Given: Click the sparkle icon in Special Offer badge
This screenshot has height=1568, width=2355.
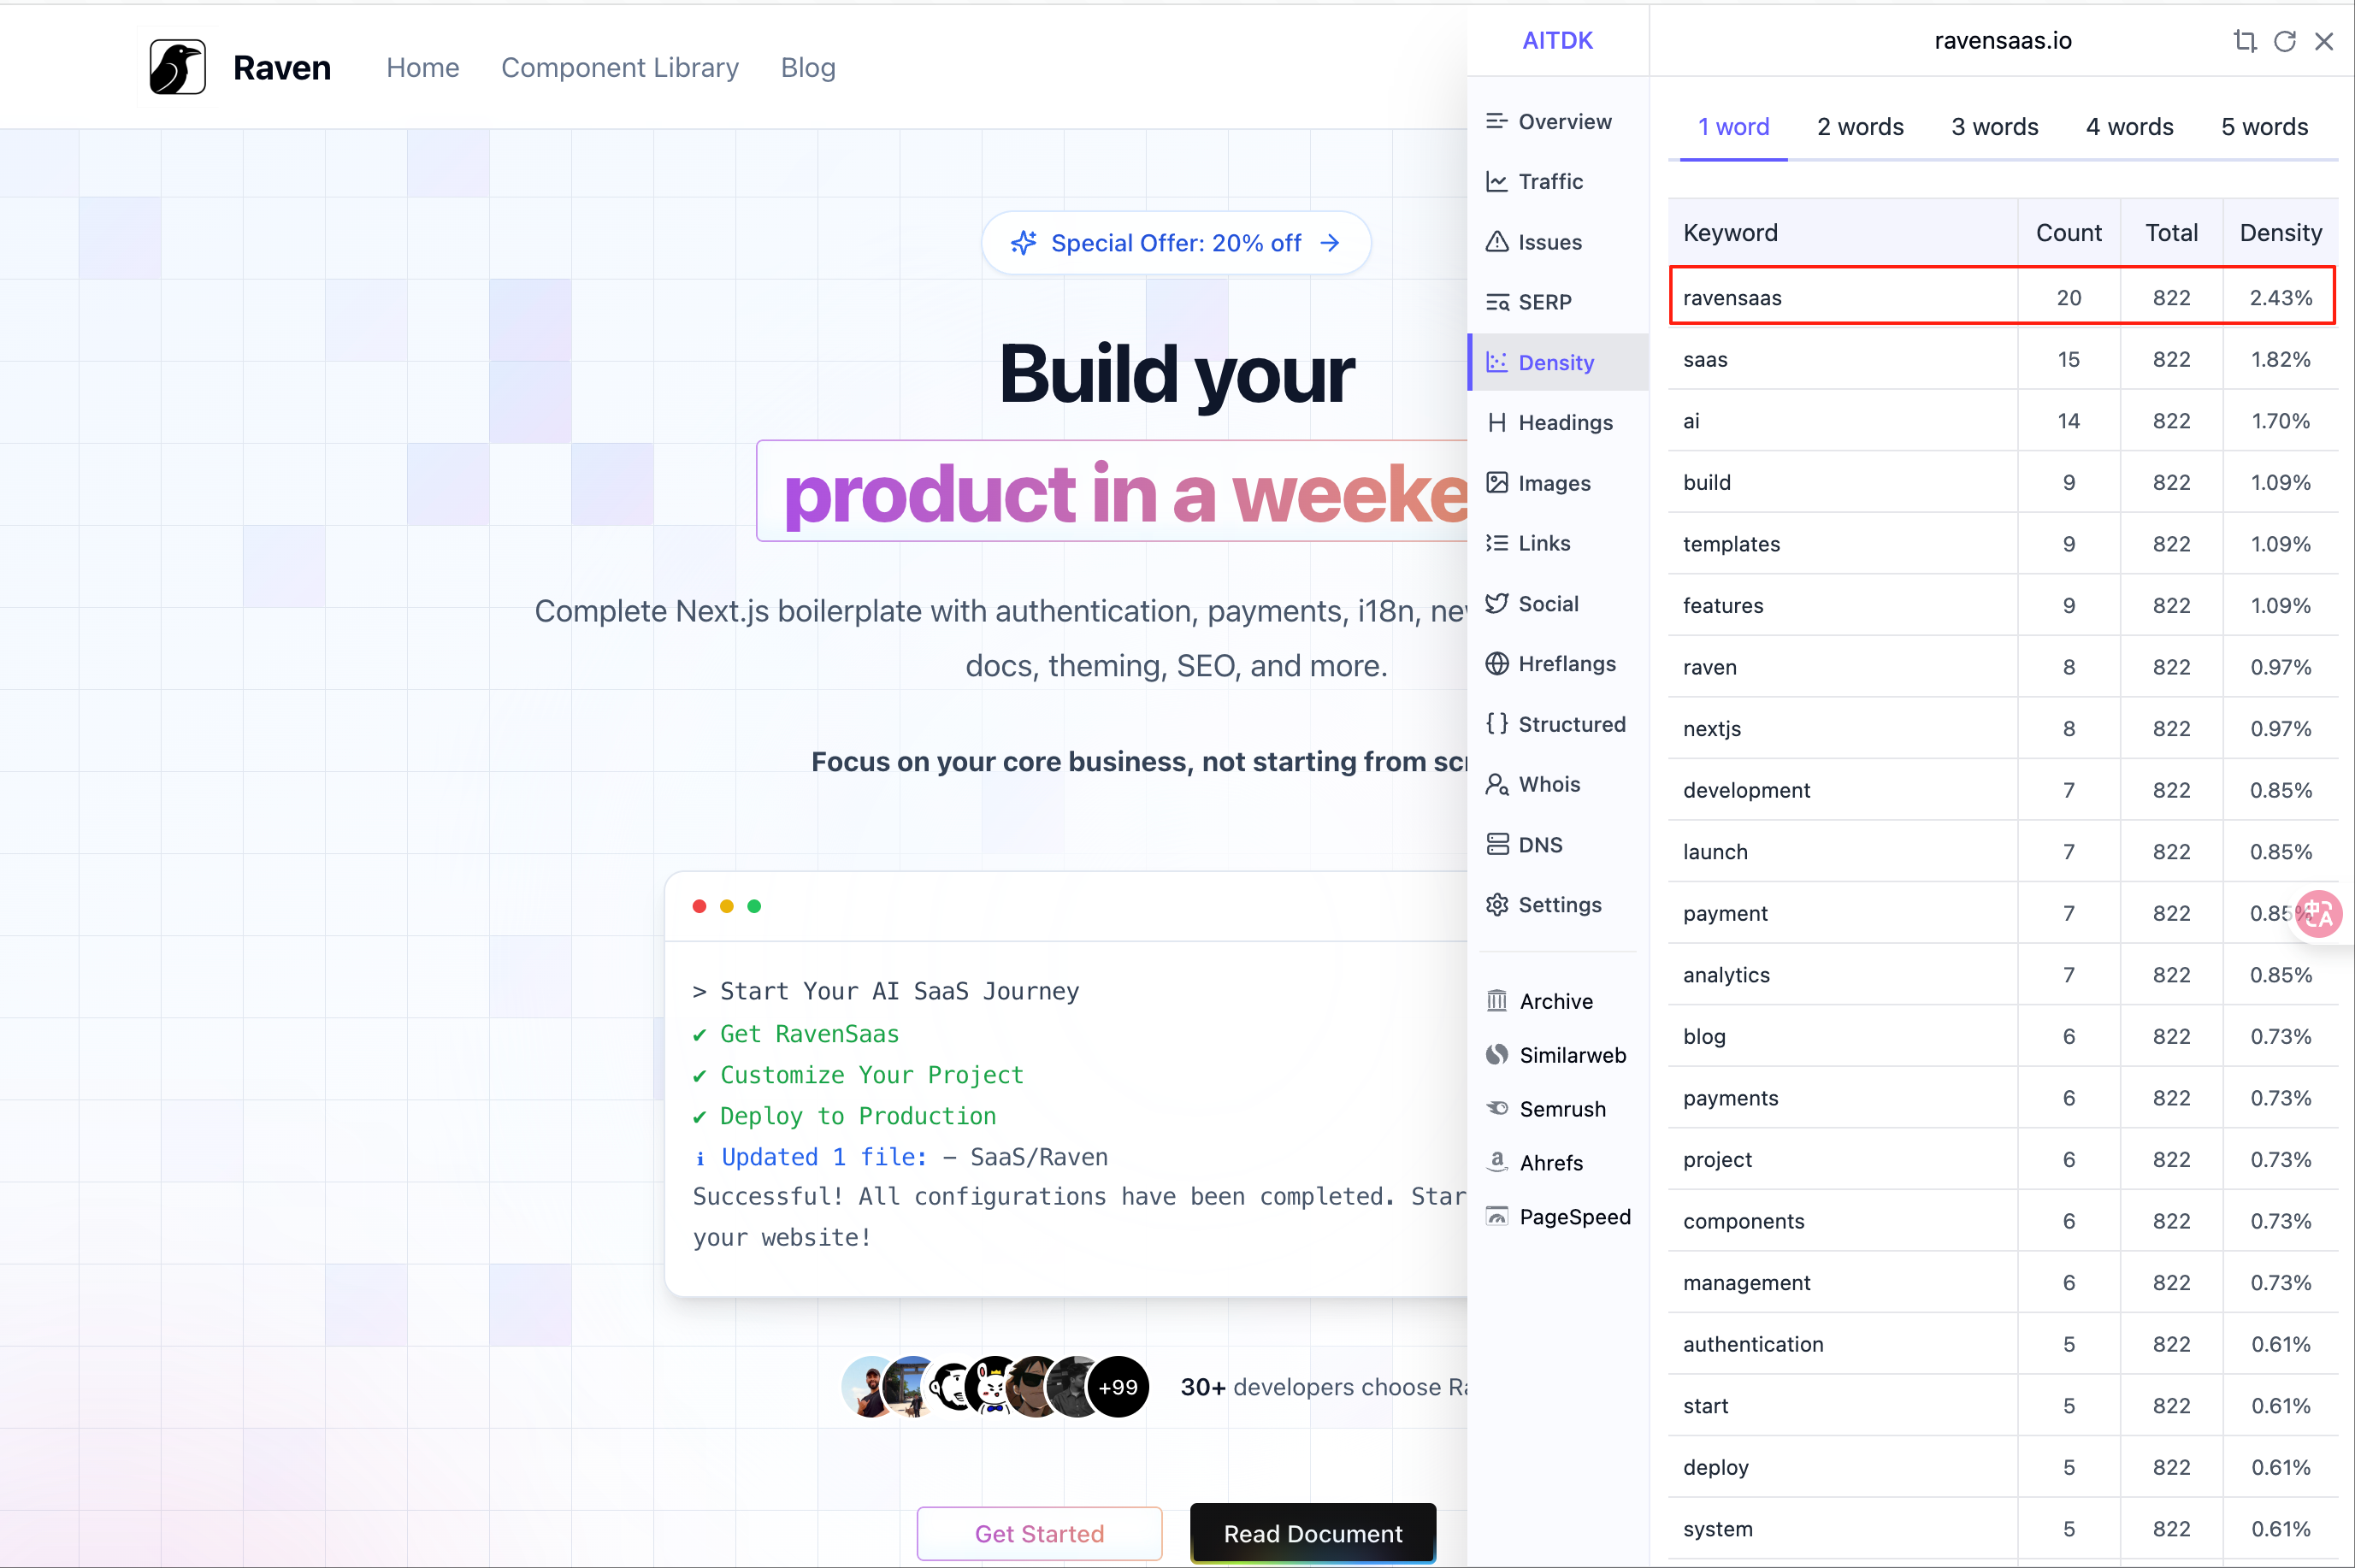Looking at the screenshot, I should coord(1023,243).
